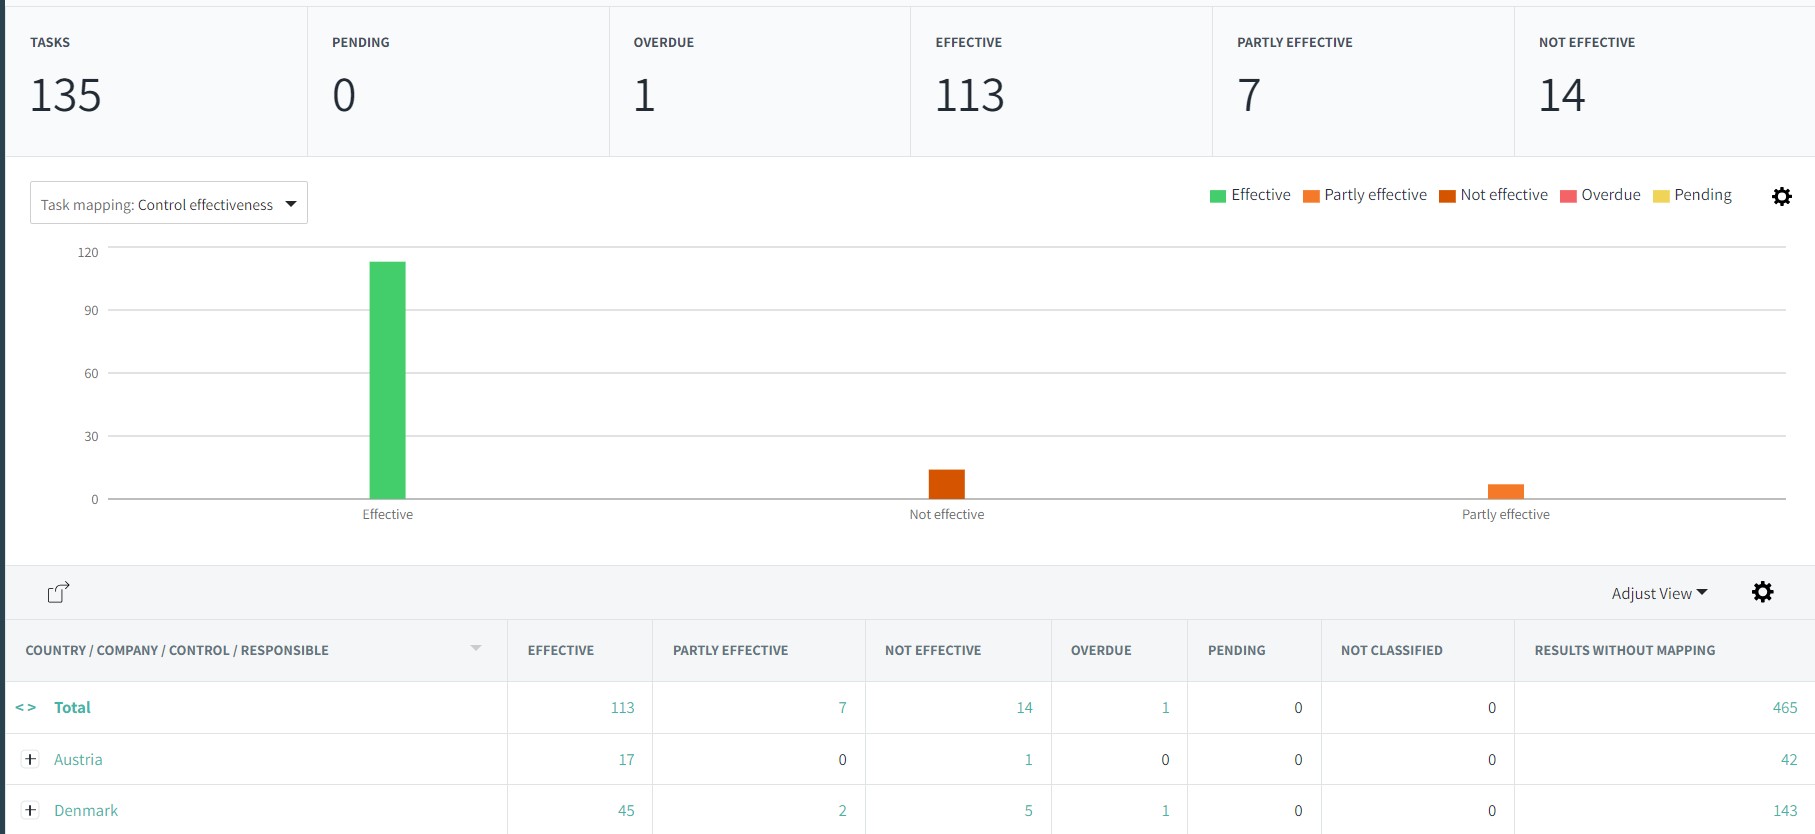Click the Partly Effective 7 summary card
The width and height of the screenshot is (1815, 834).
coord(1363,82)
